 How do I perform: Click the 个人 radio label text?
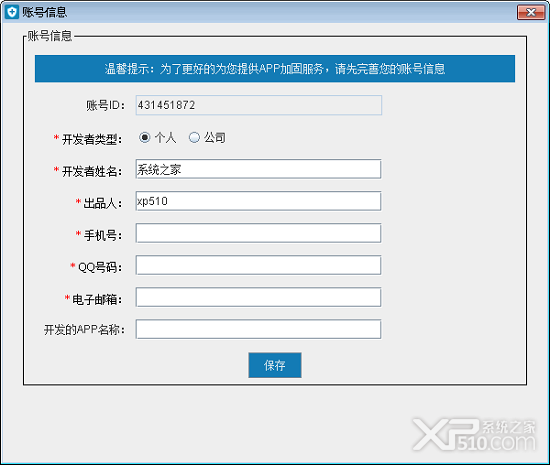tap(165, 137)
